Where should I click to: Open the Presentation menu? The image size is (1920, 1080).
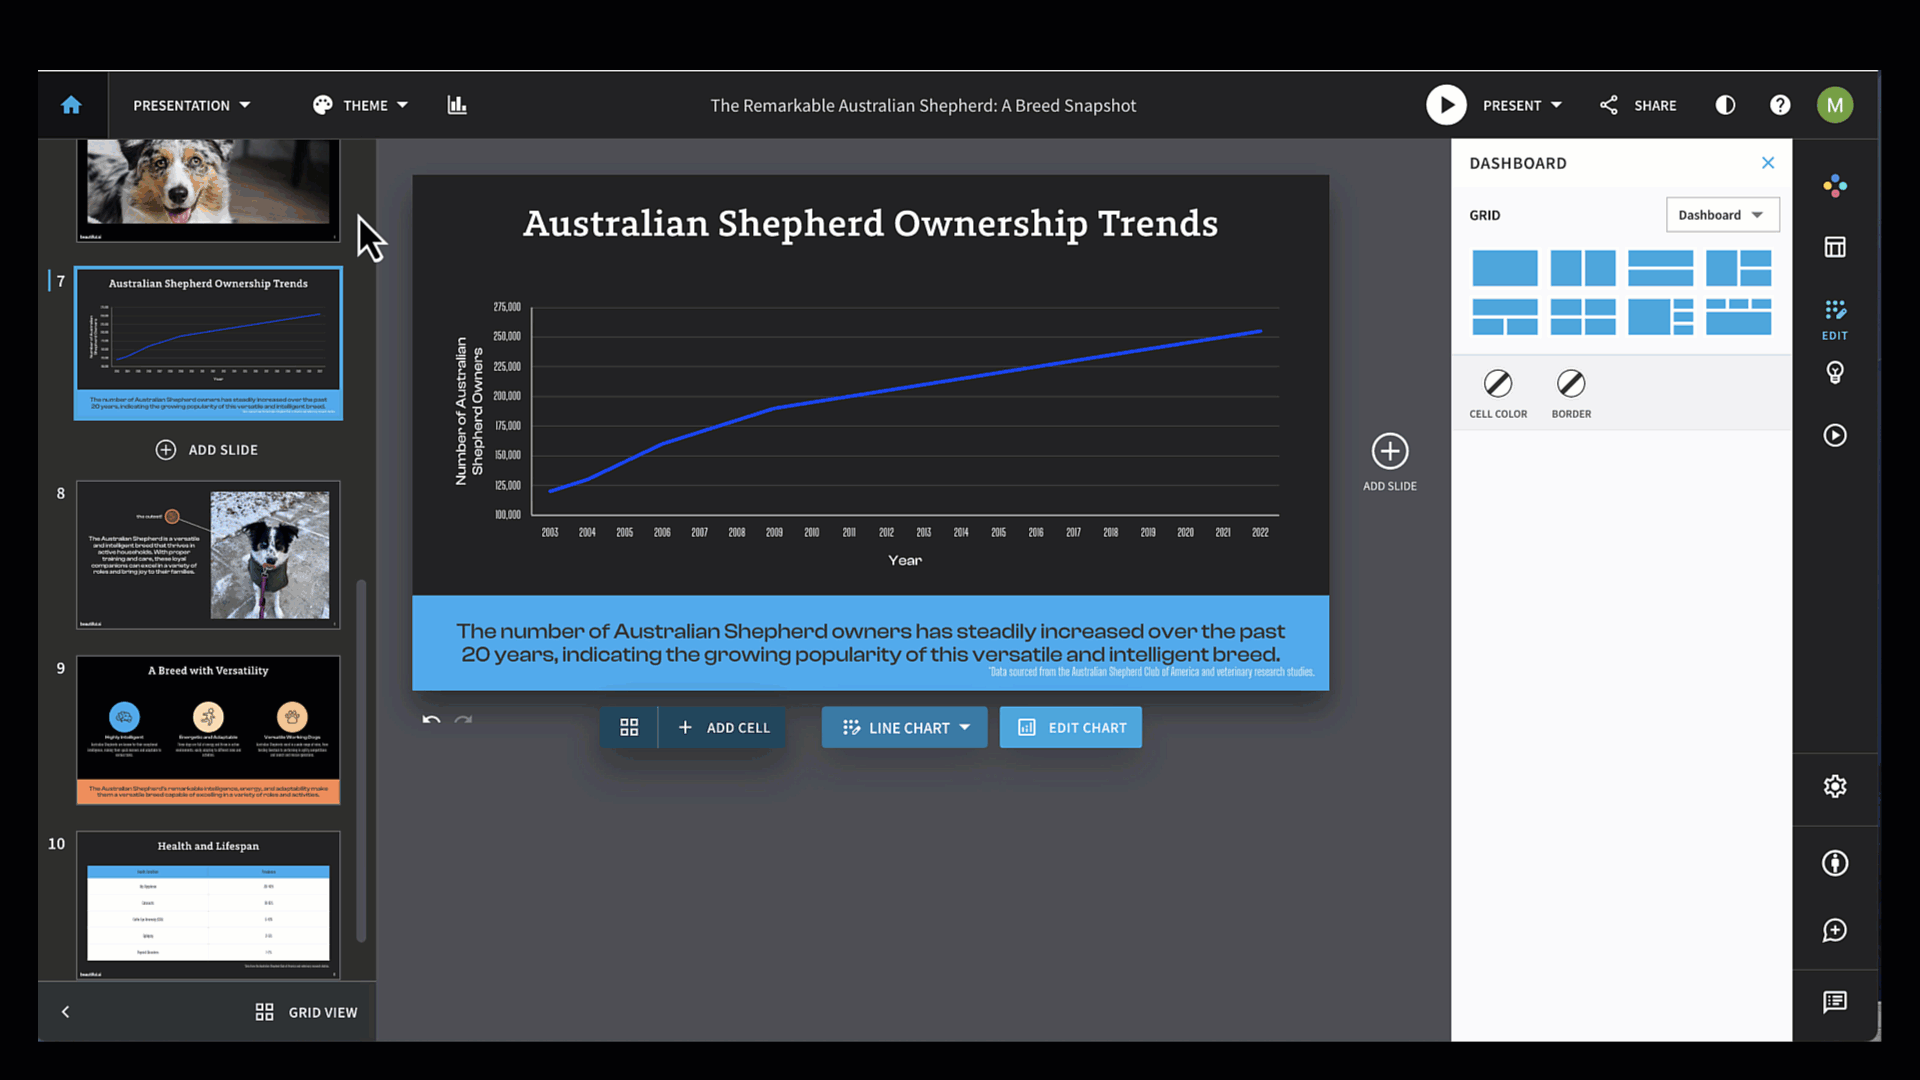click(191, 105)
